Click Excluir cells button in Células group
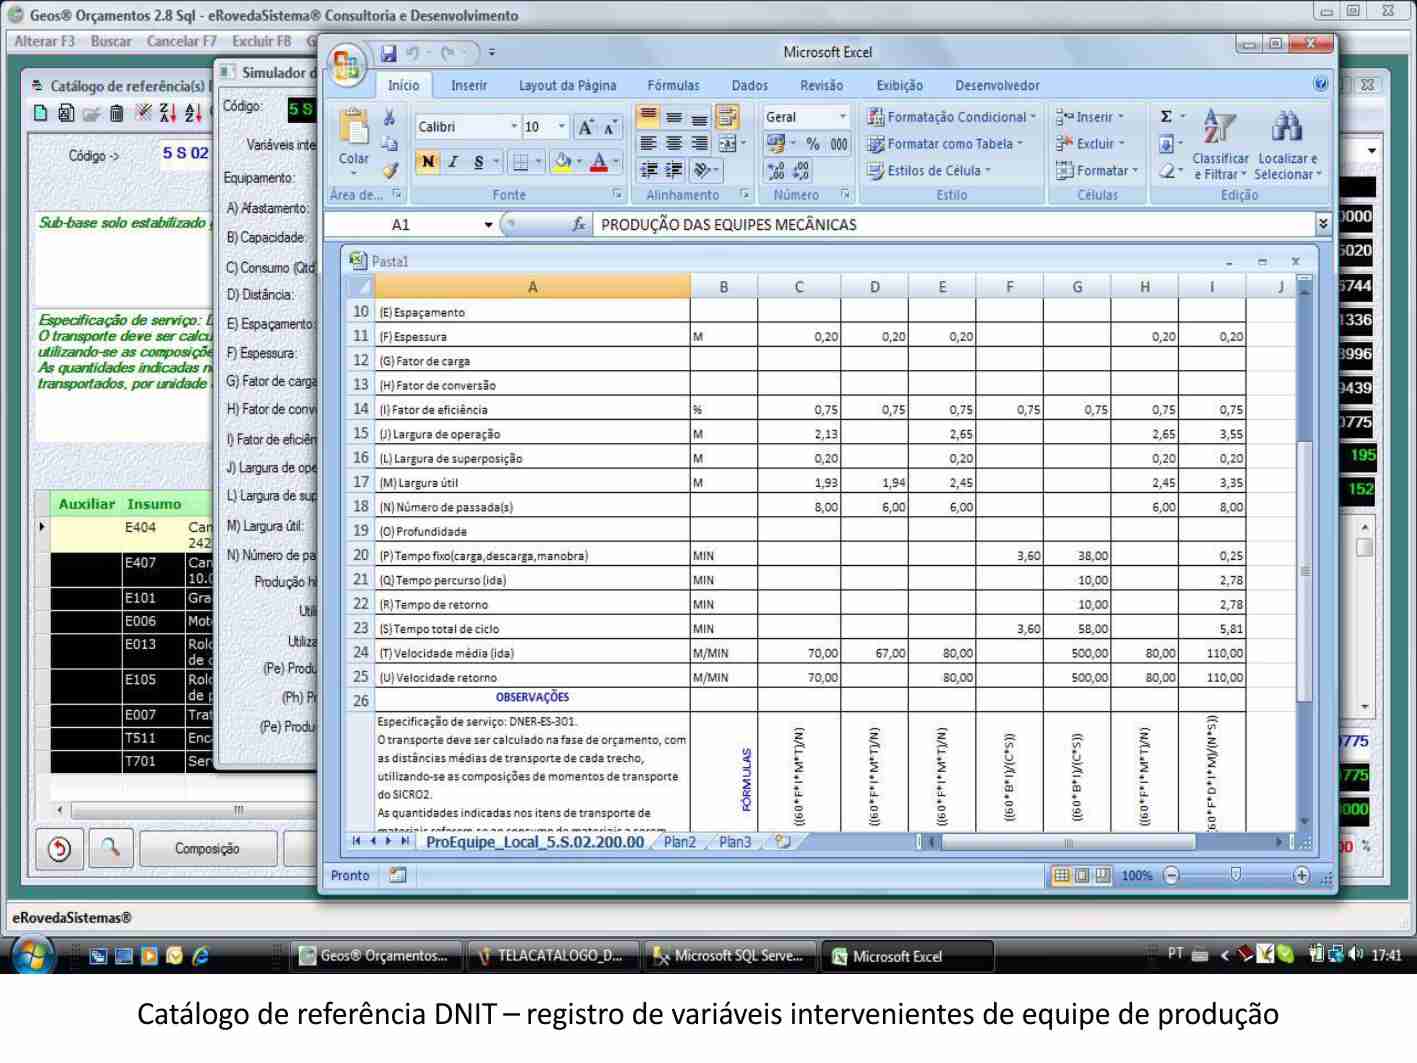This screenshot has width=1417, height=1063. [x=1091, y=144]
